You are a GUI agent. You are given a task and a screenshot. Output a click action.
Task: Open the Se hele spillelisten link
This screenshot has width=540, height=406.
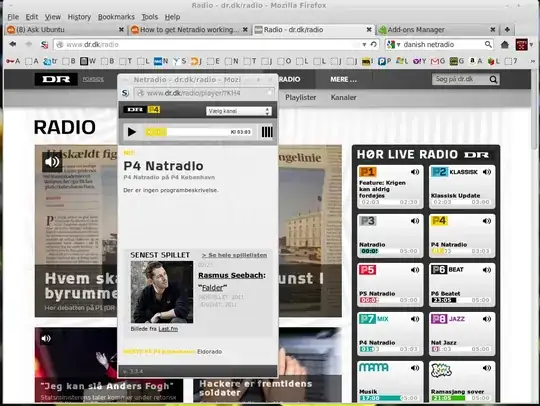pyautogui.click(x=234, y=255)
